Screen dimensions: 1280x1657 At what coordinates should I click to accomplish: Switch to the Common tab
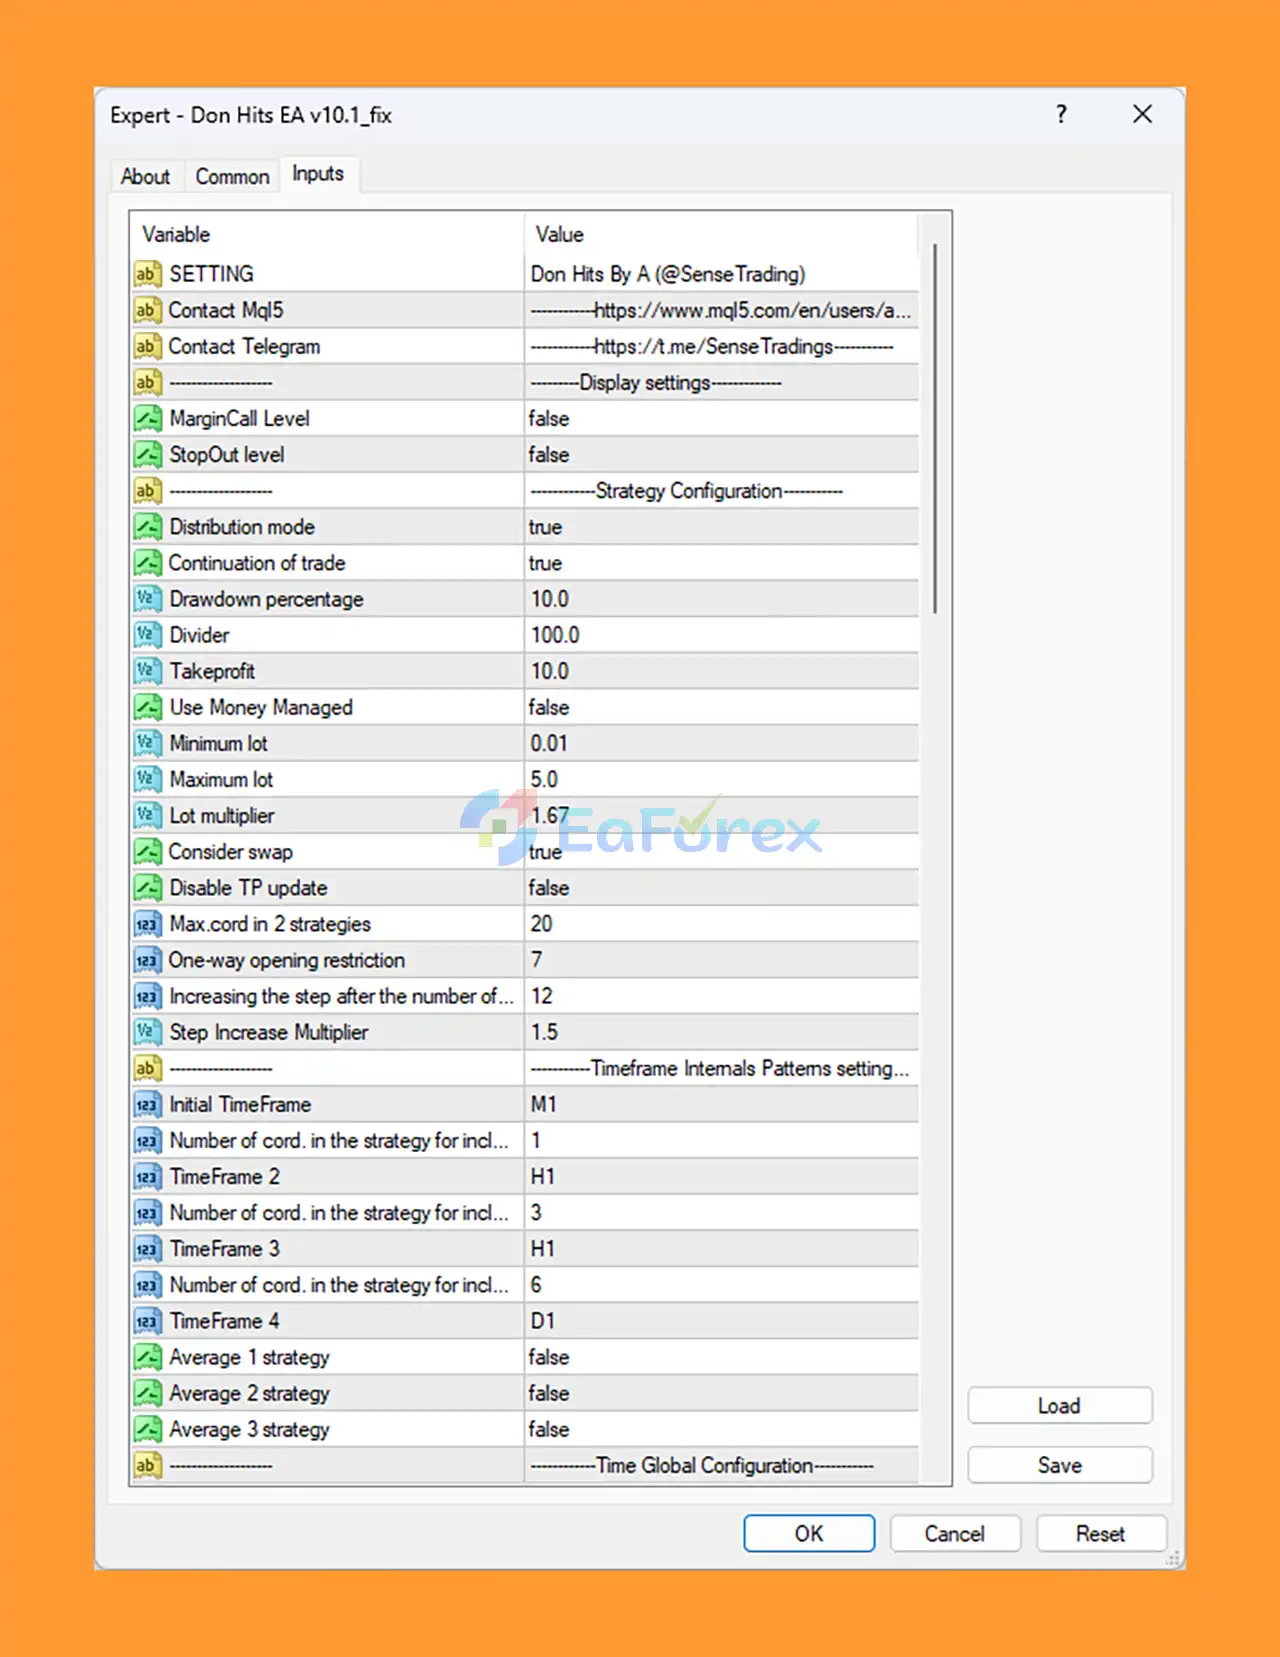(232, 176)
